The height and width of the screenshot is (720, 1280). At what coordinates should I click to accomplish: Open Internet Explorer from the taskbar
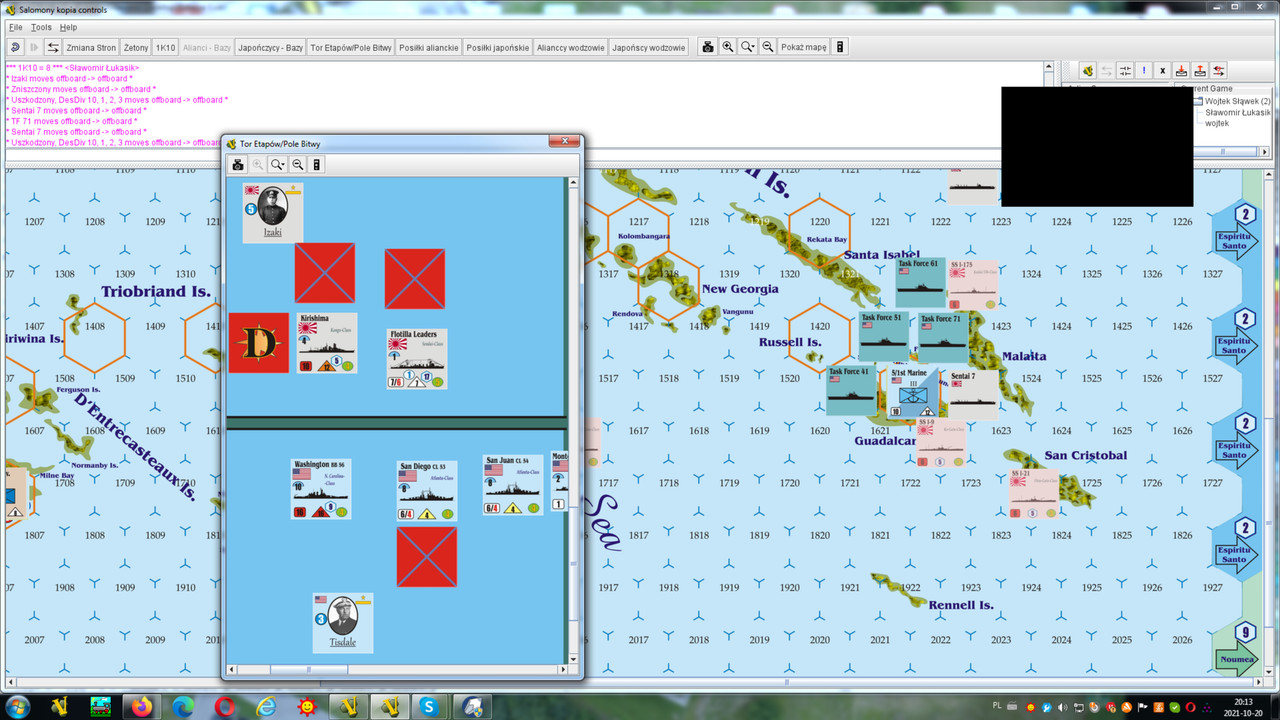point(266,706)
